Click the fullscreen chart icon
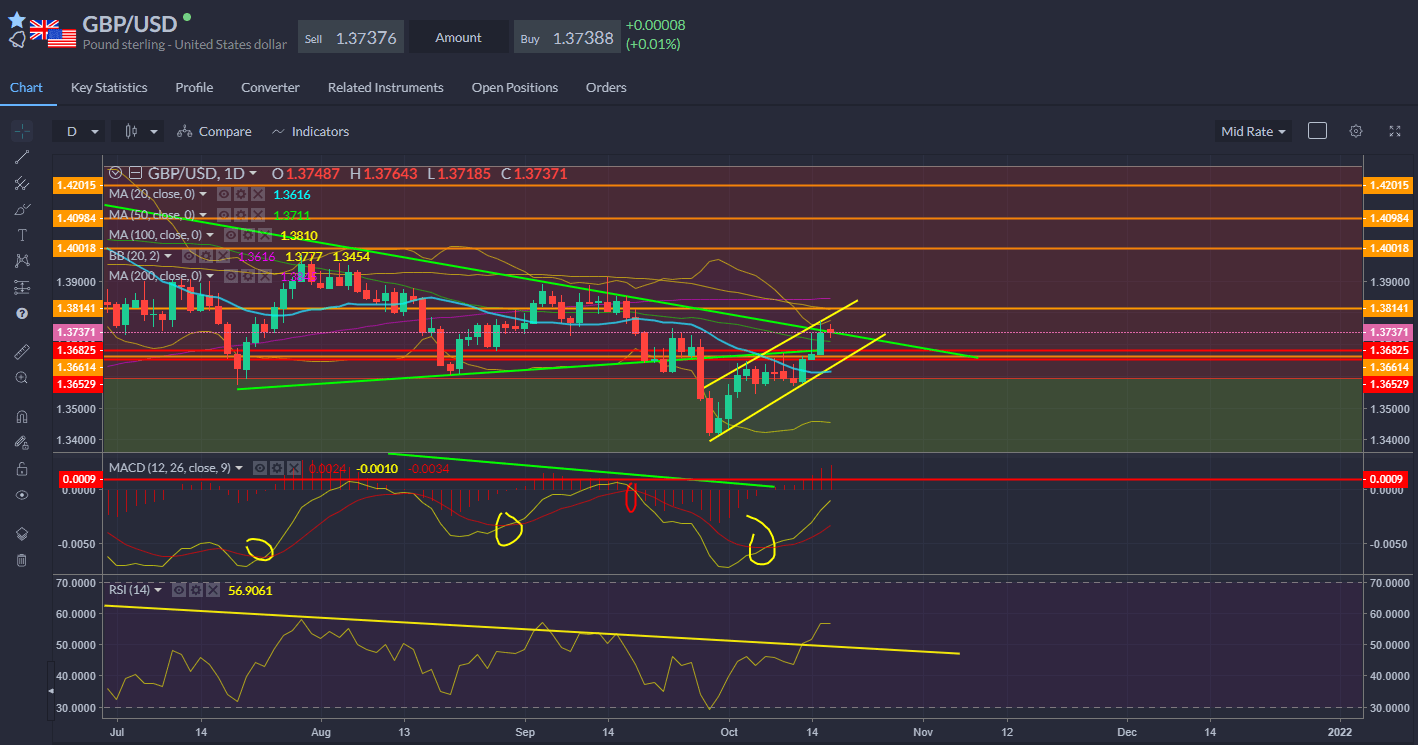 [1394, 130]
